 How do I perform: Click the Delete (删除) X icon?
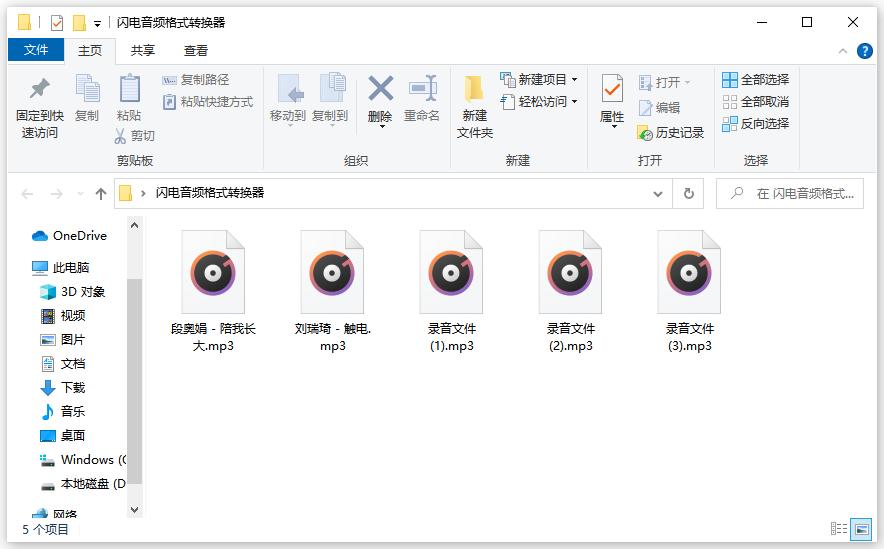point(381,88)
